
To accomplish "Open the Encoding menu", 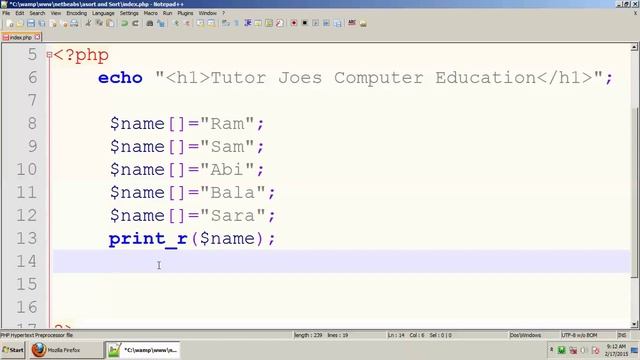I will pyautogui.click(x=77, y=13).
